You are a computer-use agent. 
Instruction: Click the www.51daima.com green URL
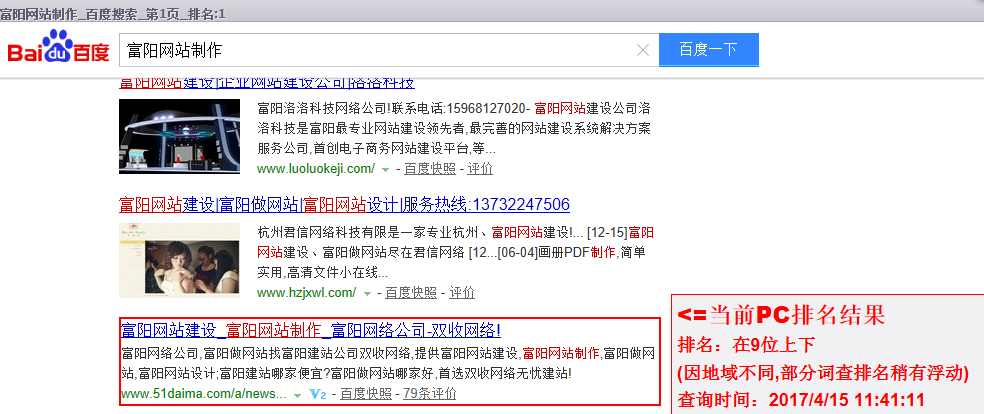[x=202, y=394]
